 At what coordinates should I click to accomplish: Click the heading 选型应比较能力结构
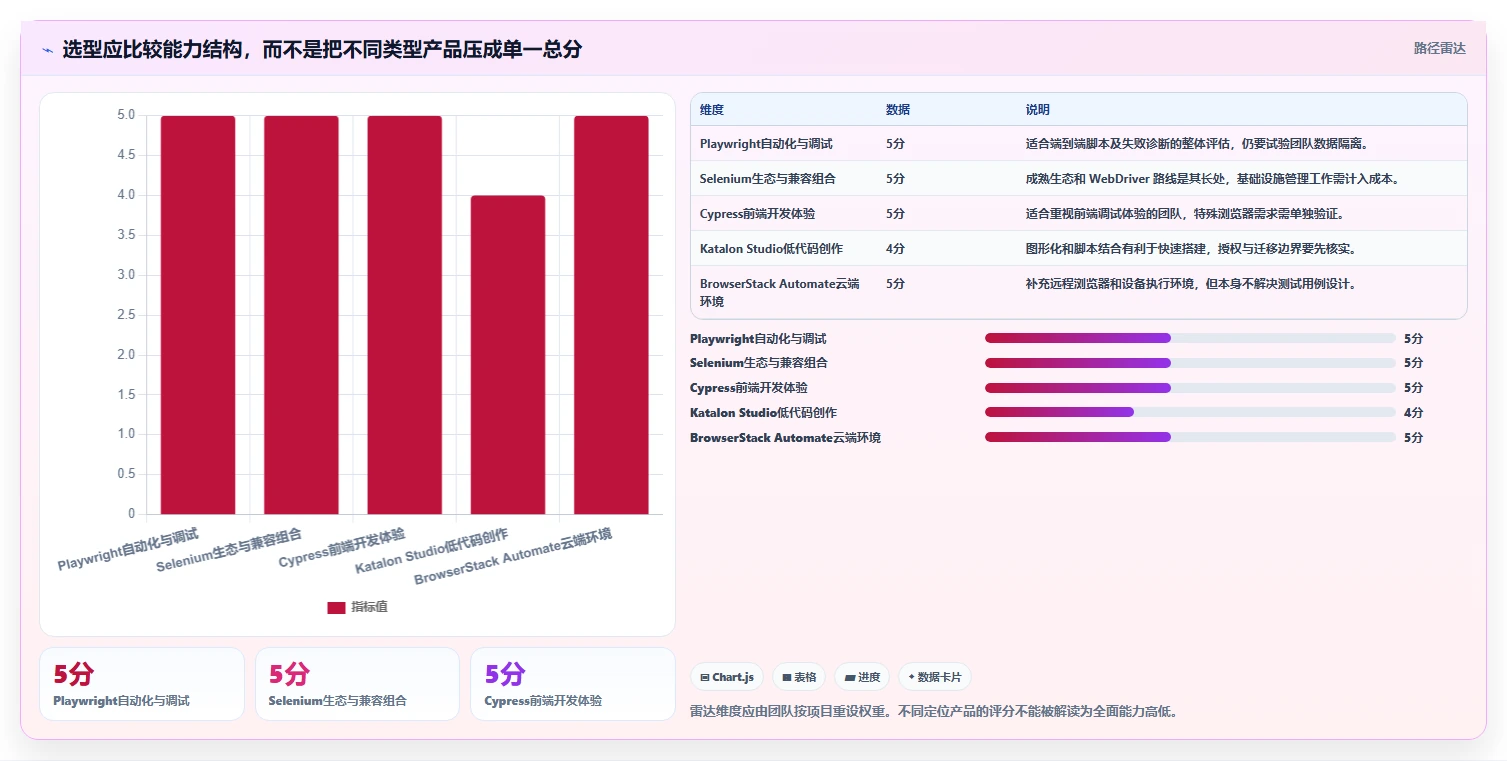pyautogui.click(x=322, y=50)
